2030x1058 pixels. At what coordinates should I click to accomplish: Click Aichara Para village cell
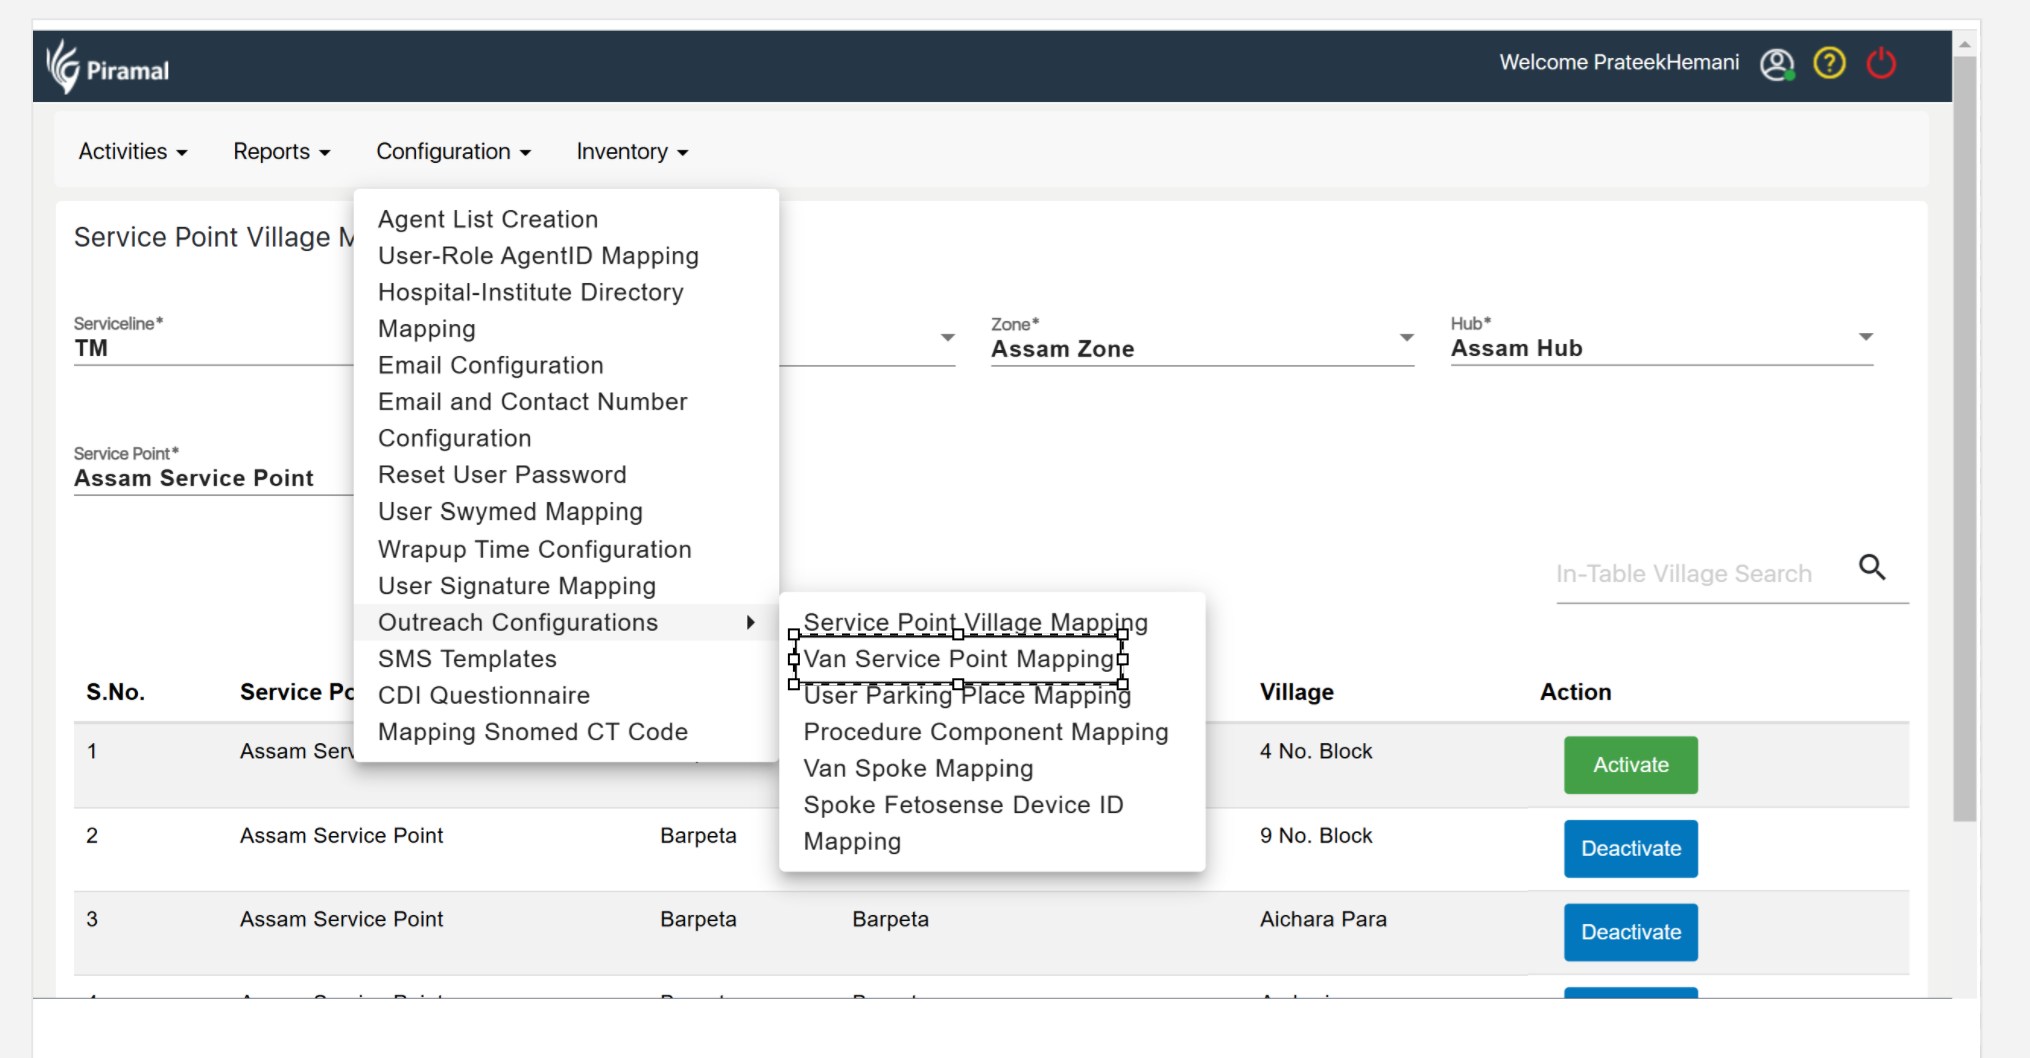(1323, 919)
